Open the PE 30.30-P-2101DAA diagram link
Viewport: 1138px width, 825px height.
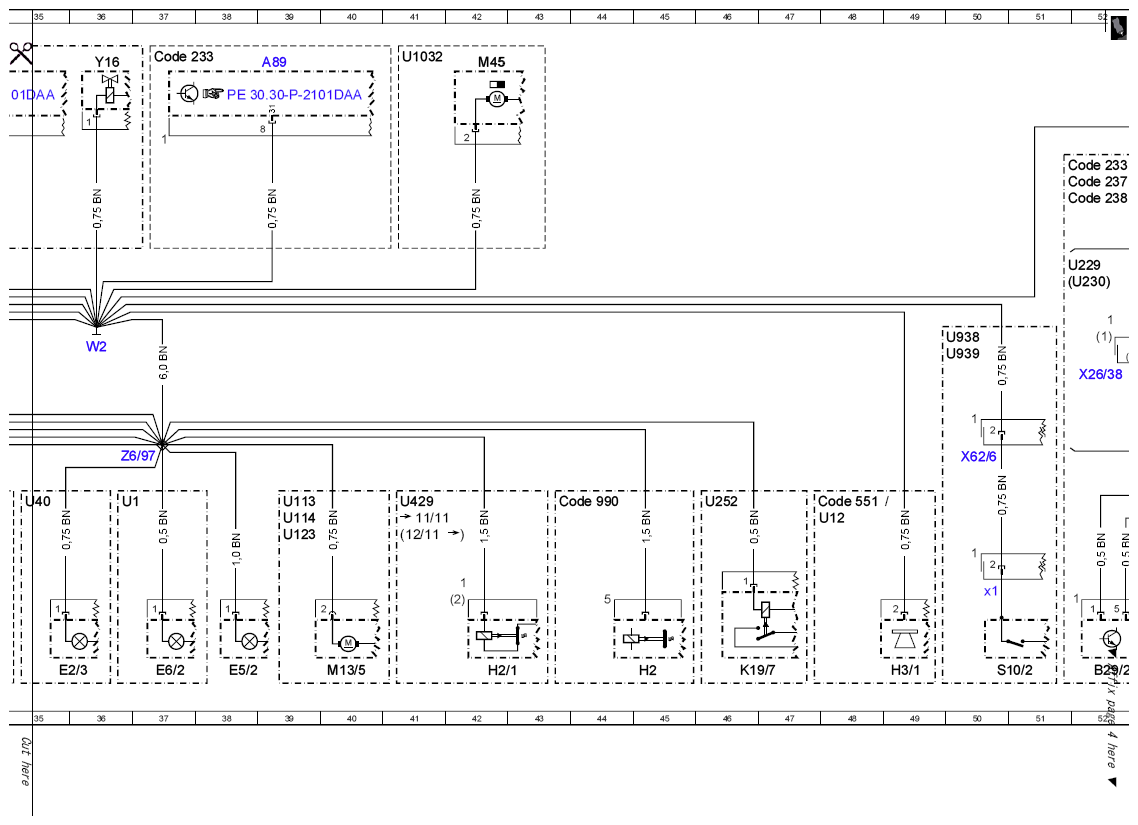click(x=294, y=94)
